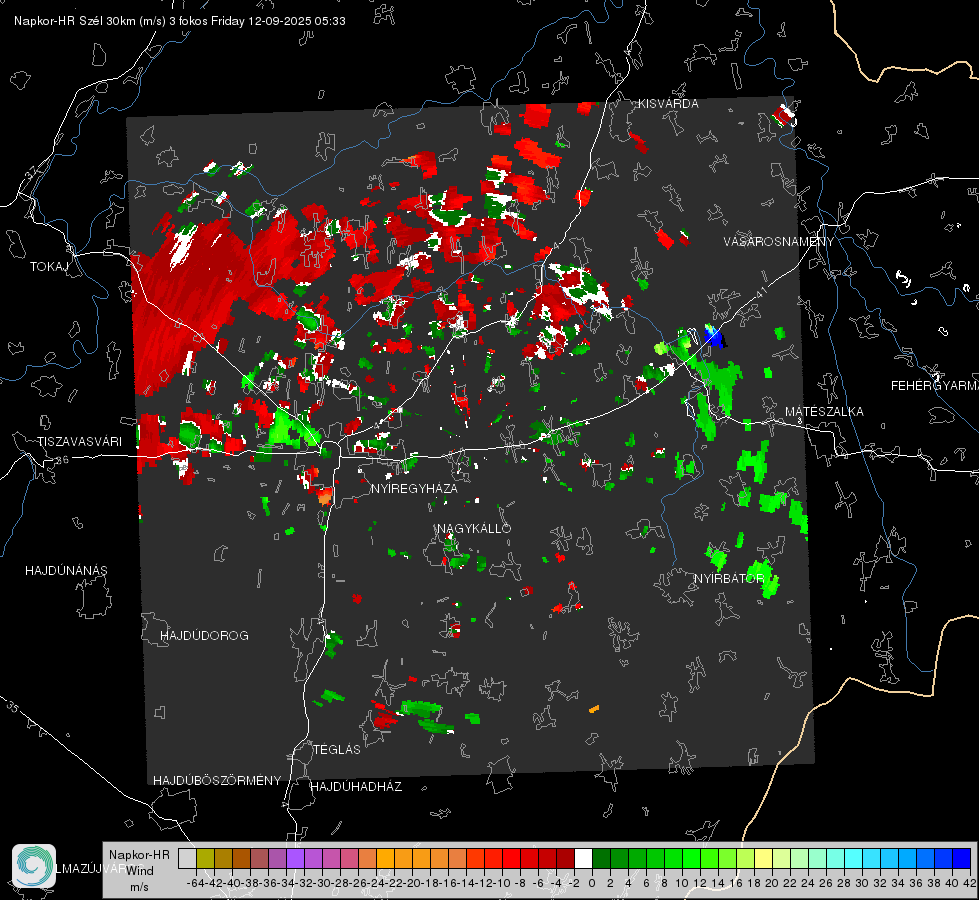Pick the white legend color swatch
Screen dimensions: 979x900
(583, 858)
